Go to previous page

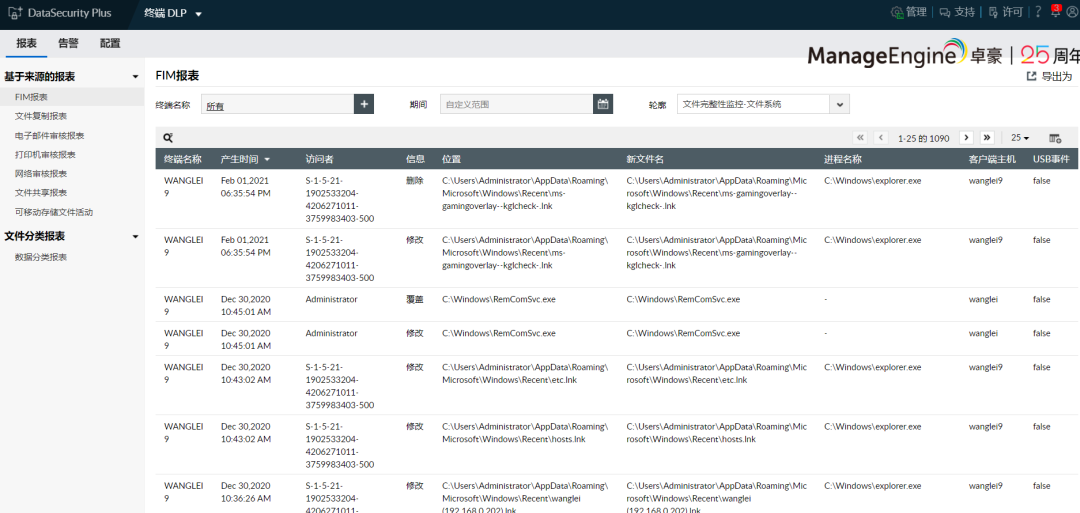tap(881, 138)
